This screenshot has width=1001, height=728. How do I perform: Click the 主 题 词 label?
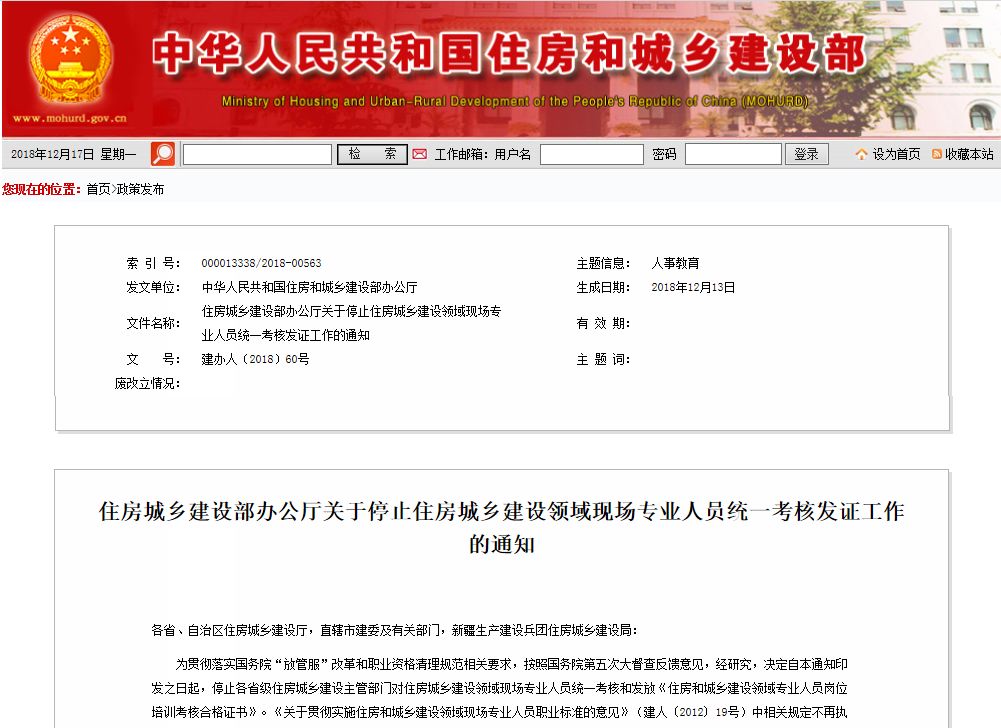pyautogui.click(x=603, y=360)
